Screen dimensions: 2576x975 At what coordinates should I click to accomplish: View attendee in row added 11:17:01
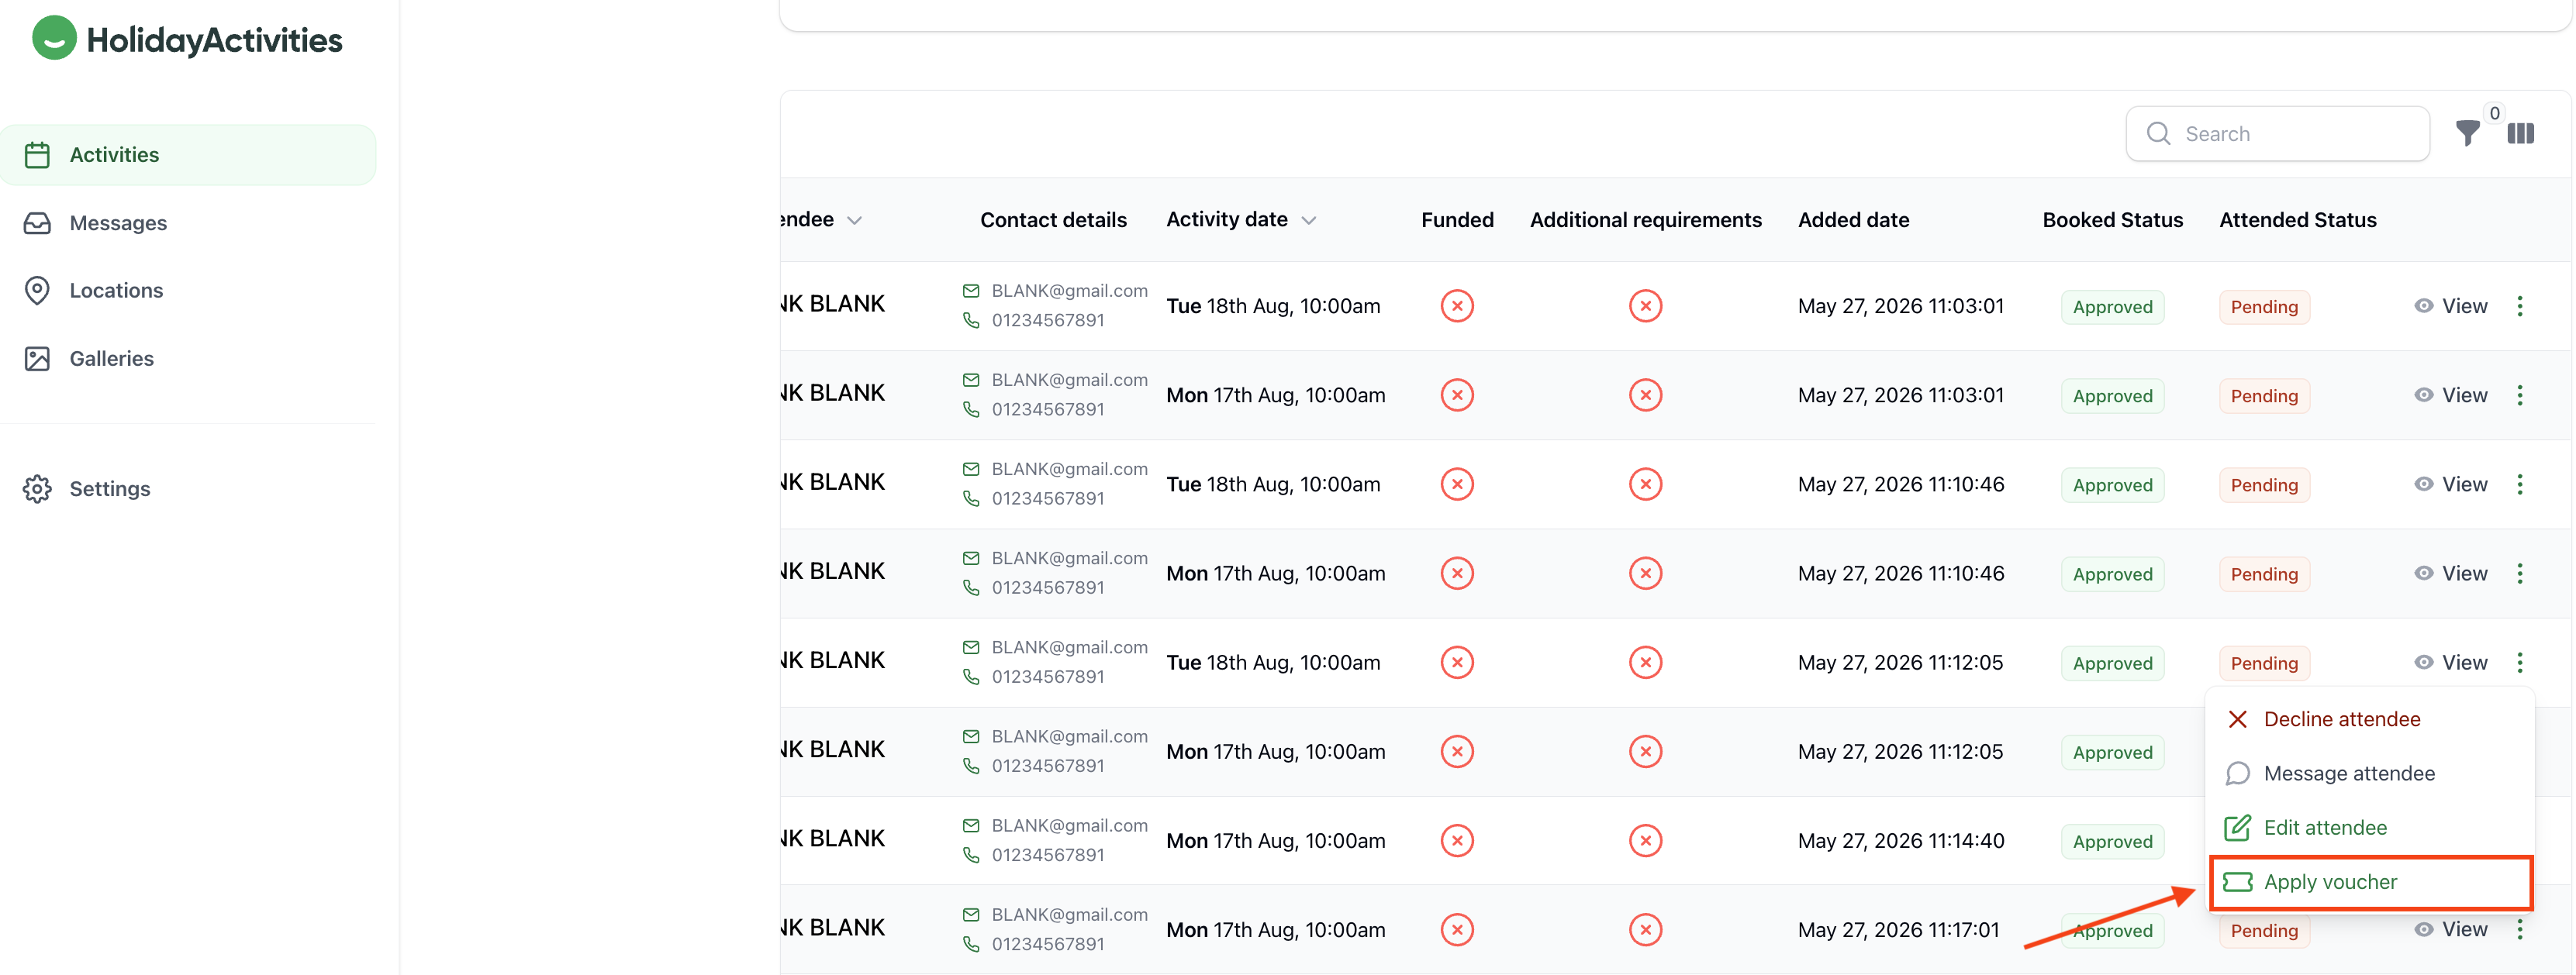(x=2450, y=929)
